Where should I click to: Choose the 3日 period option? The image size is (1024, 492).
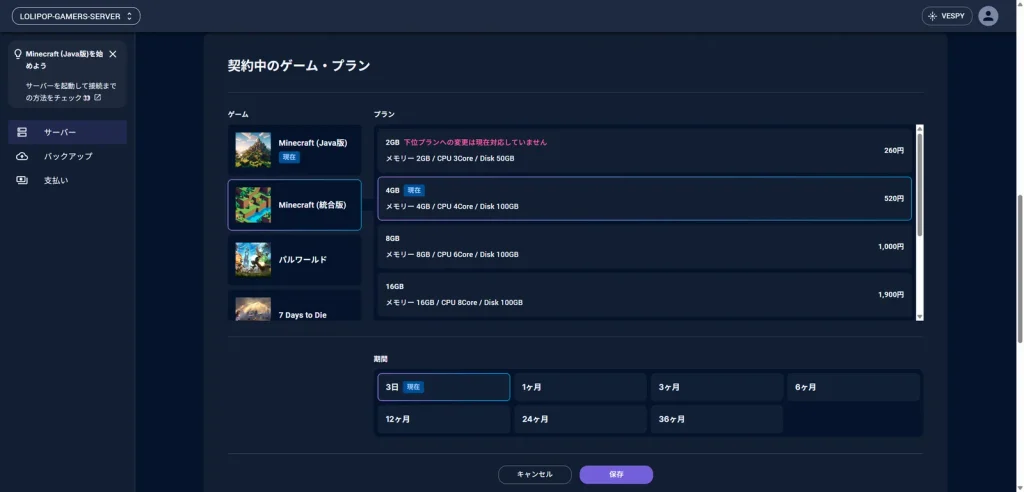pyautogui.click(x=443, y=387)
